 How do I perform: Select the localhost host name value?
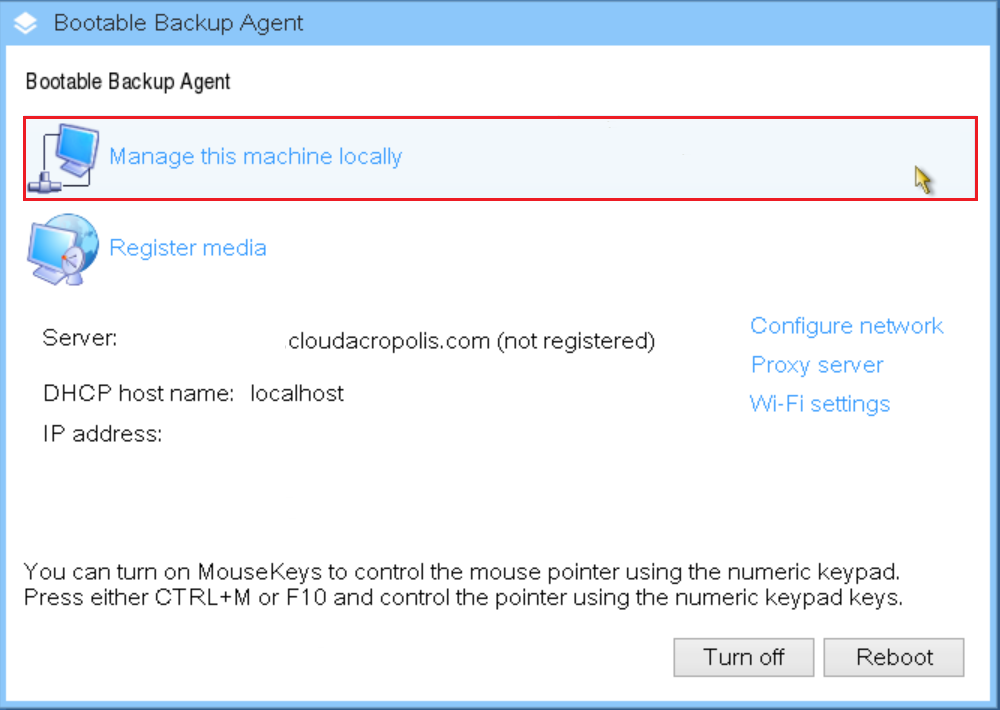tap(297, 393)
